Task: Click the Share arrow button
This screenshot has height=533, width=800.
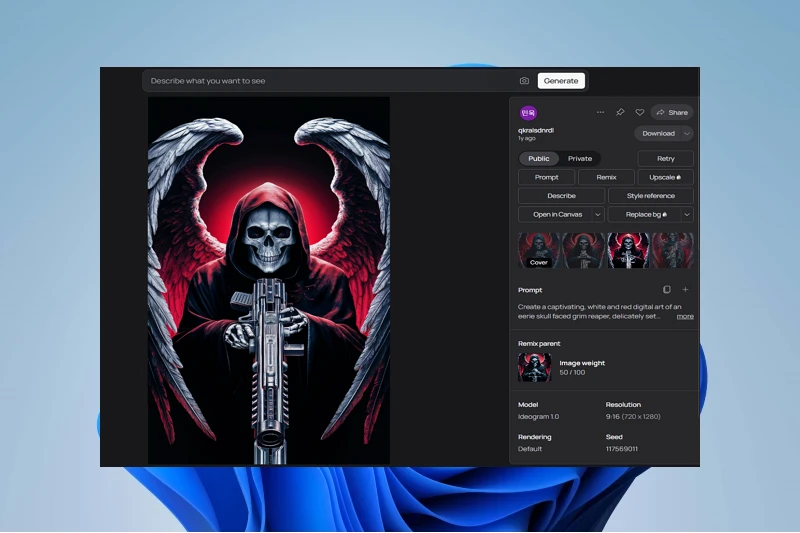Action: [x=672, y=113]
